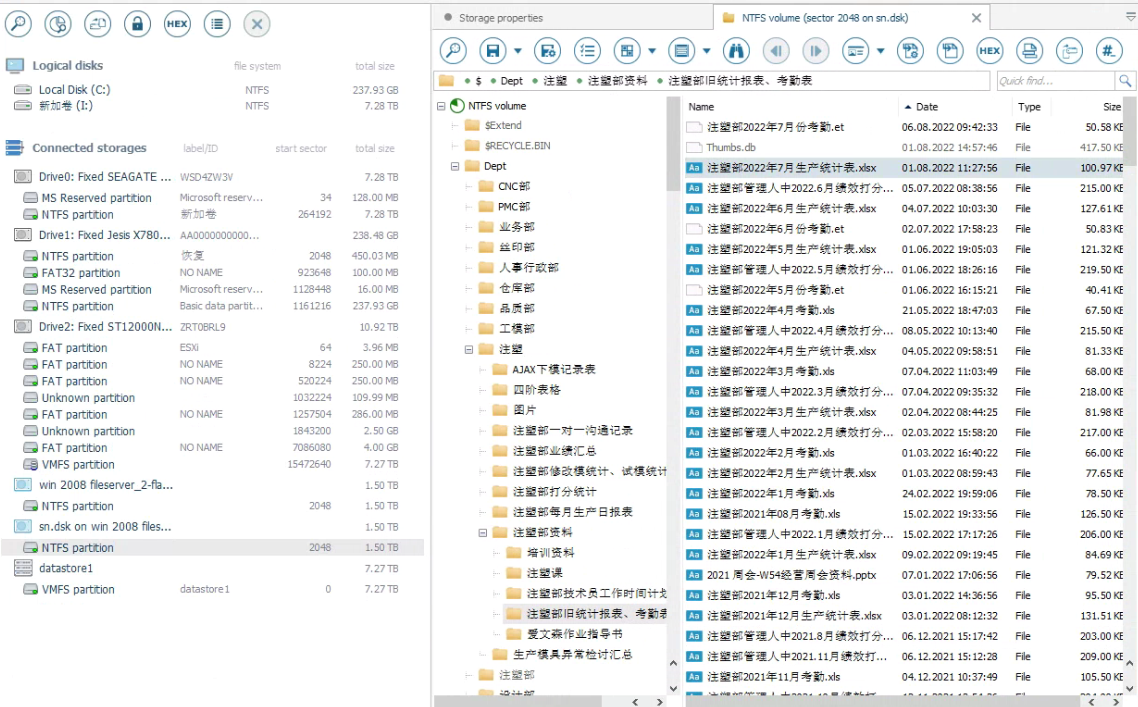Click the floppy disk save icon

[493, 51]
